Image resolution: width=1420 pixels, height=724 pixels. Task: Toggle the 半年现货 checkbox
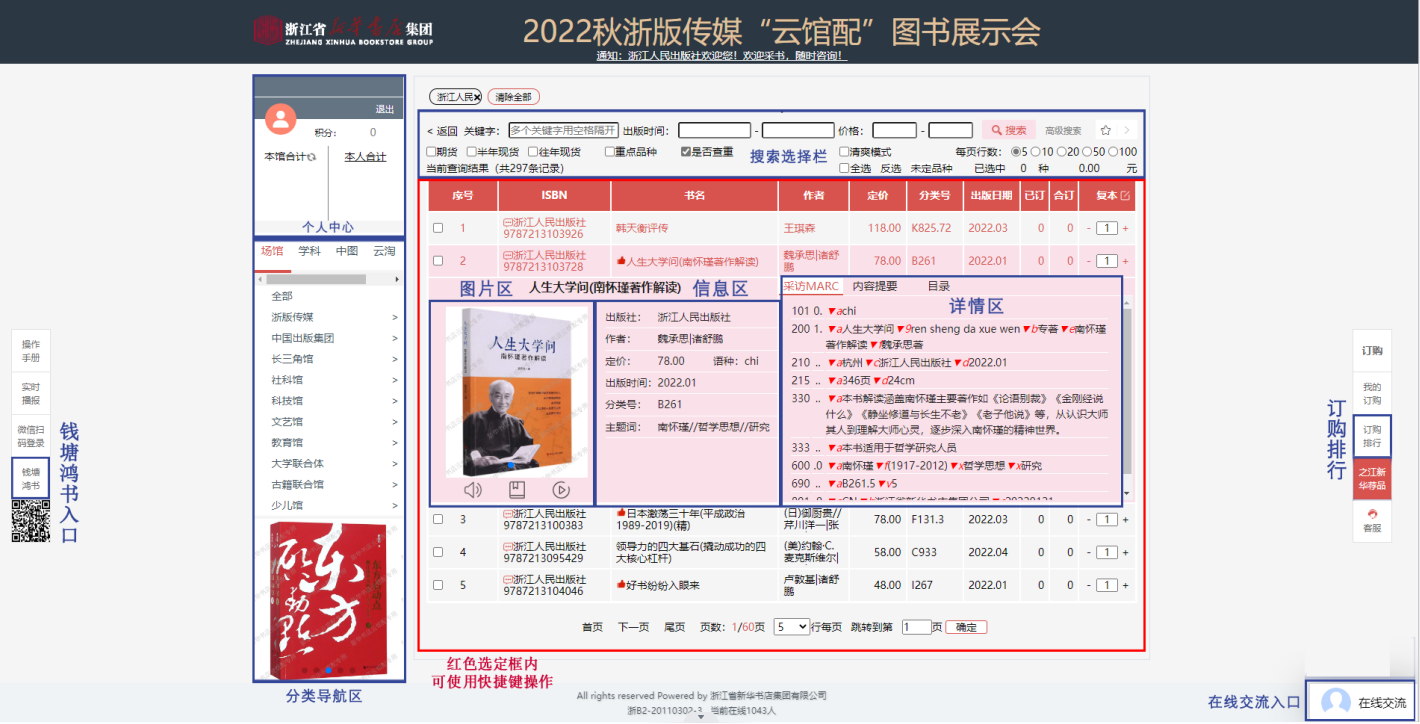coord(472,152)
